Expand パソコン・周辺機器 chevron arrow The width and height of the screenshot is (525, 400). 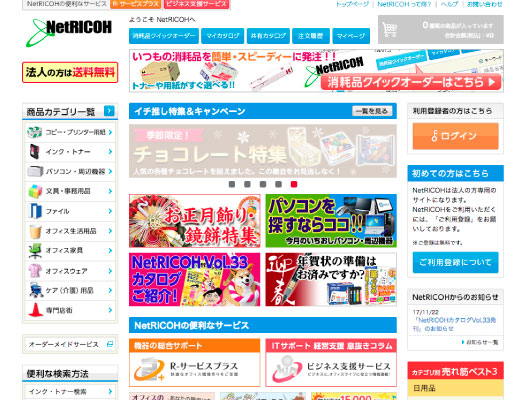click(110, 171)
